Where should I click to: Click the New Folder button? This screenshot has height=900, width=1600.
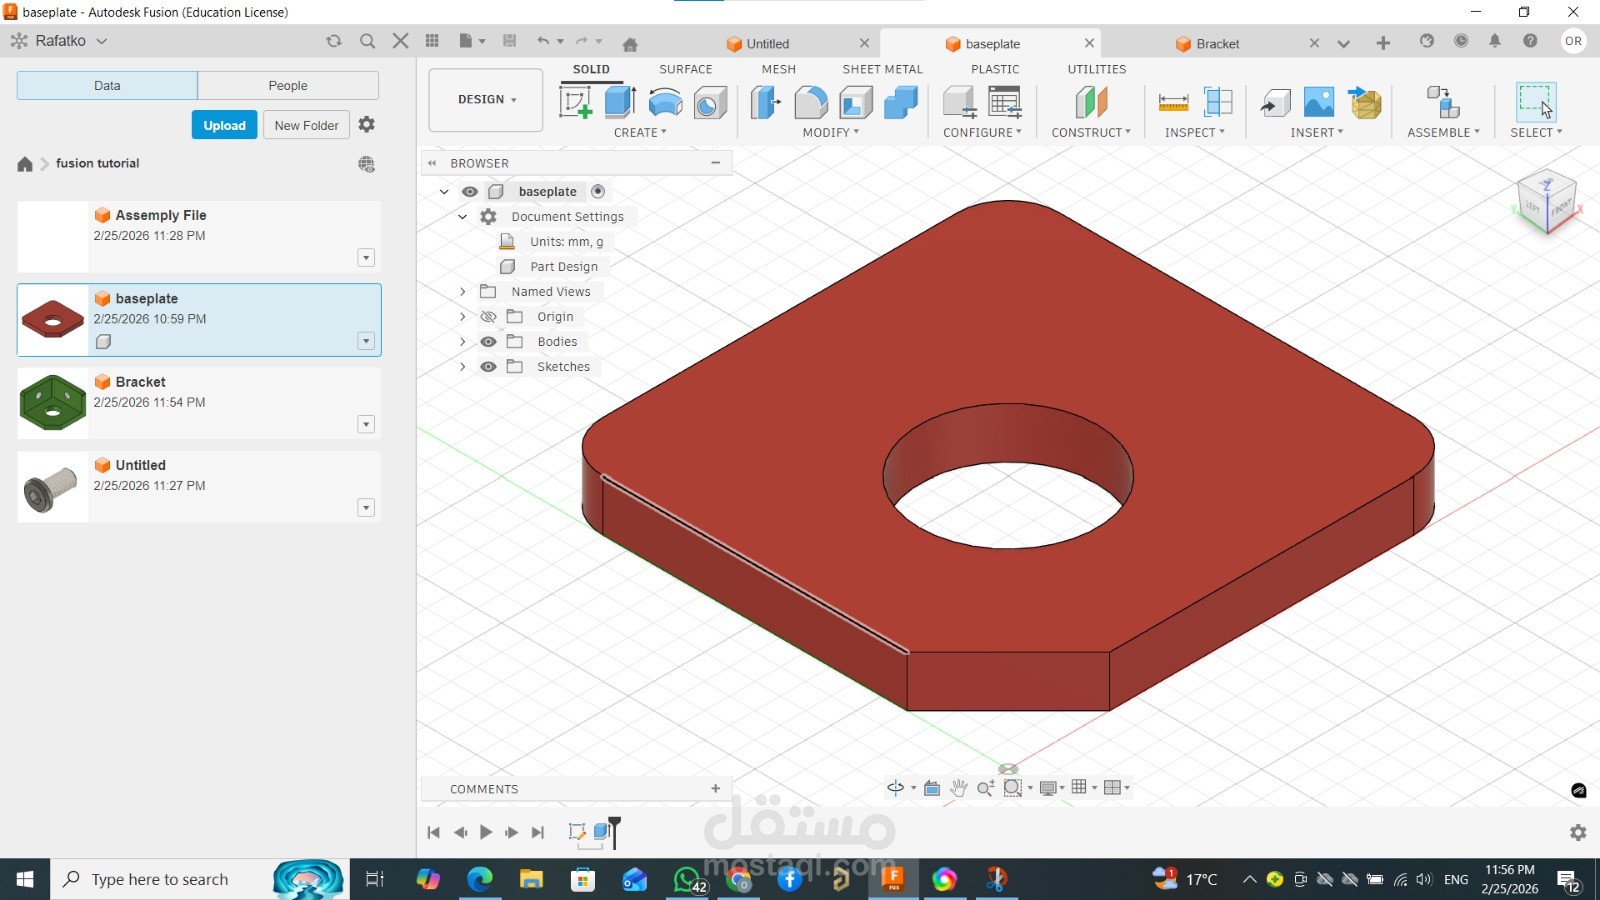coord(306,125)
